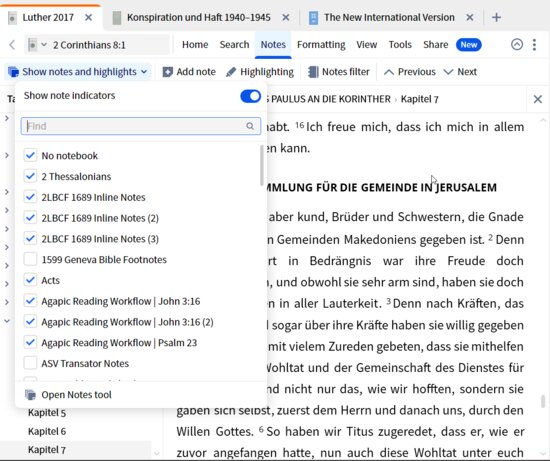Open the resource dropdown beside 2 Corinthians
Image resolution: width=550 pixels, height=461 pixels.
point(44,45)
